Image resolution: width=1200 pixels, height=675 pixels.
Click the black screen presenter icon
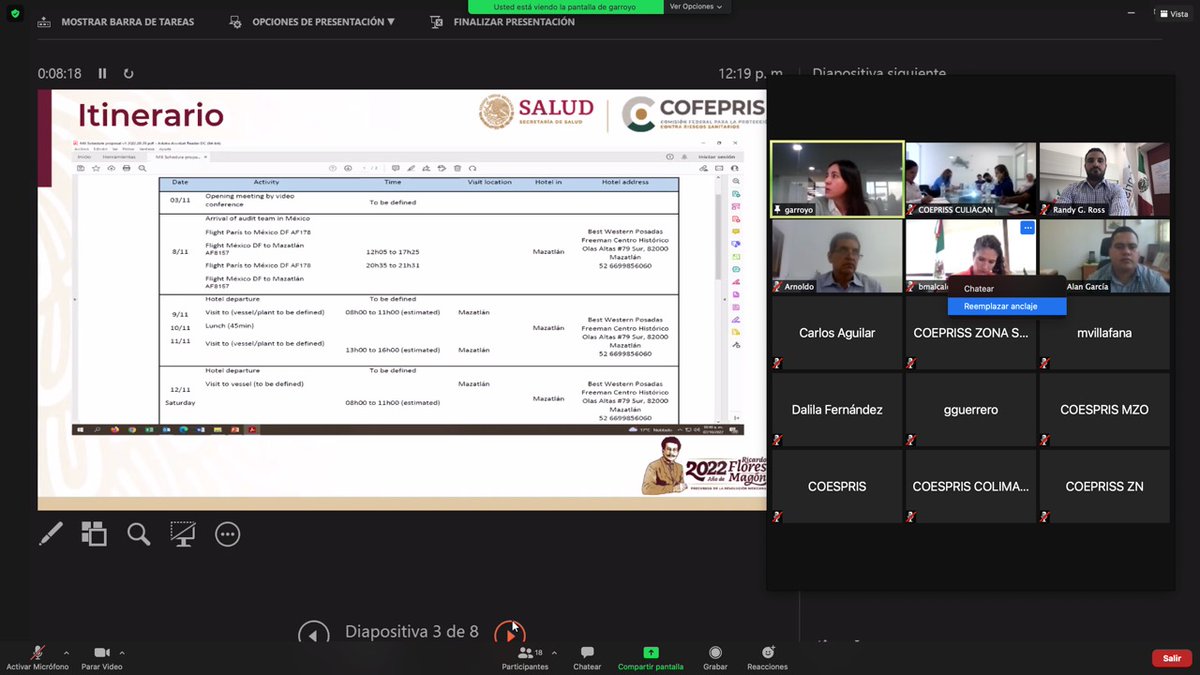coord(182,534)
